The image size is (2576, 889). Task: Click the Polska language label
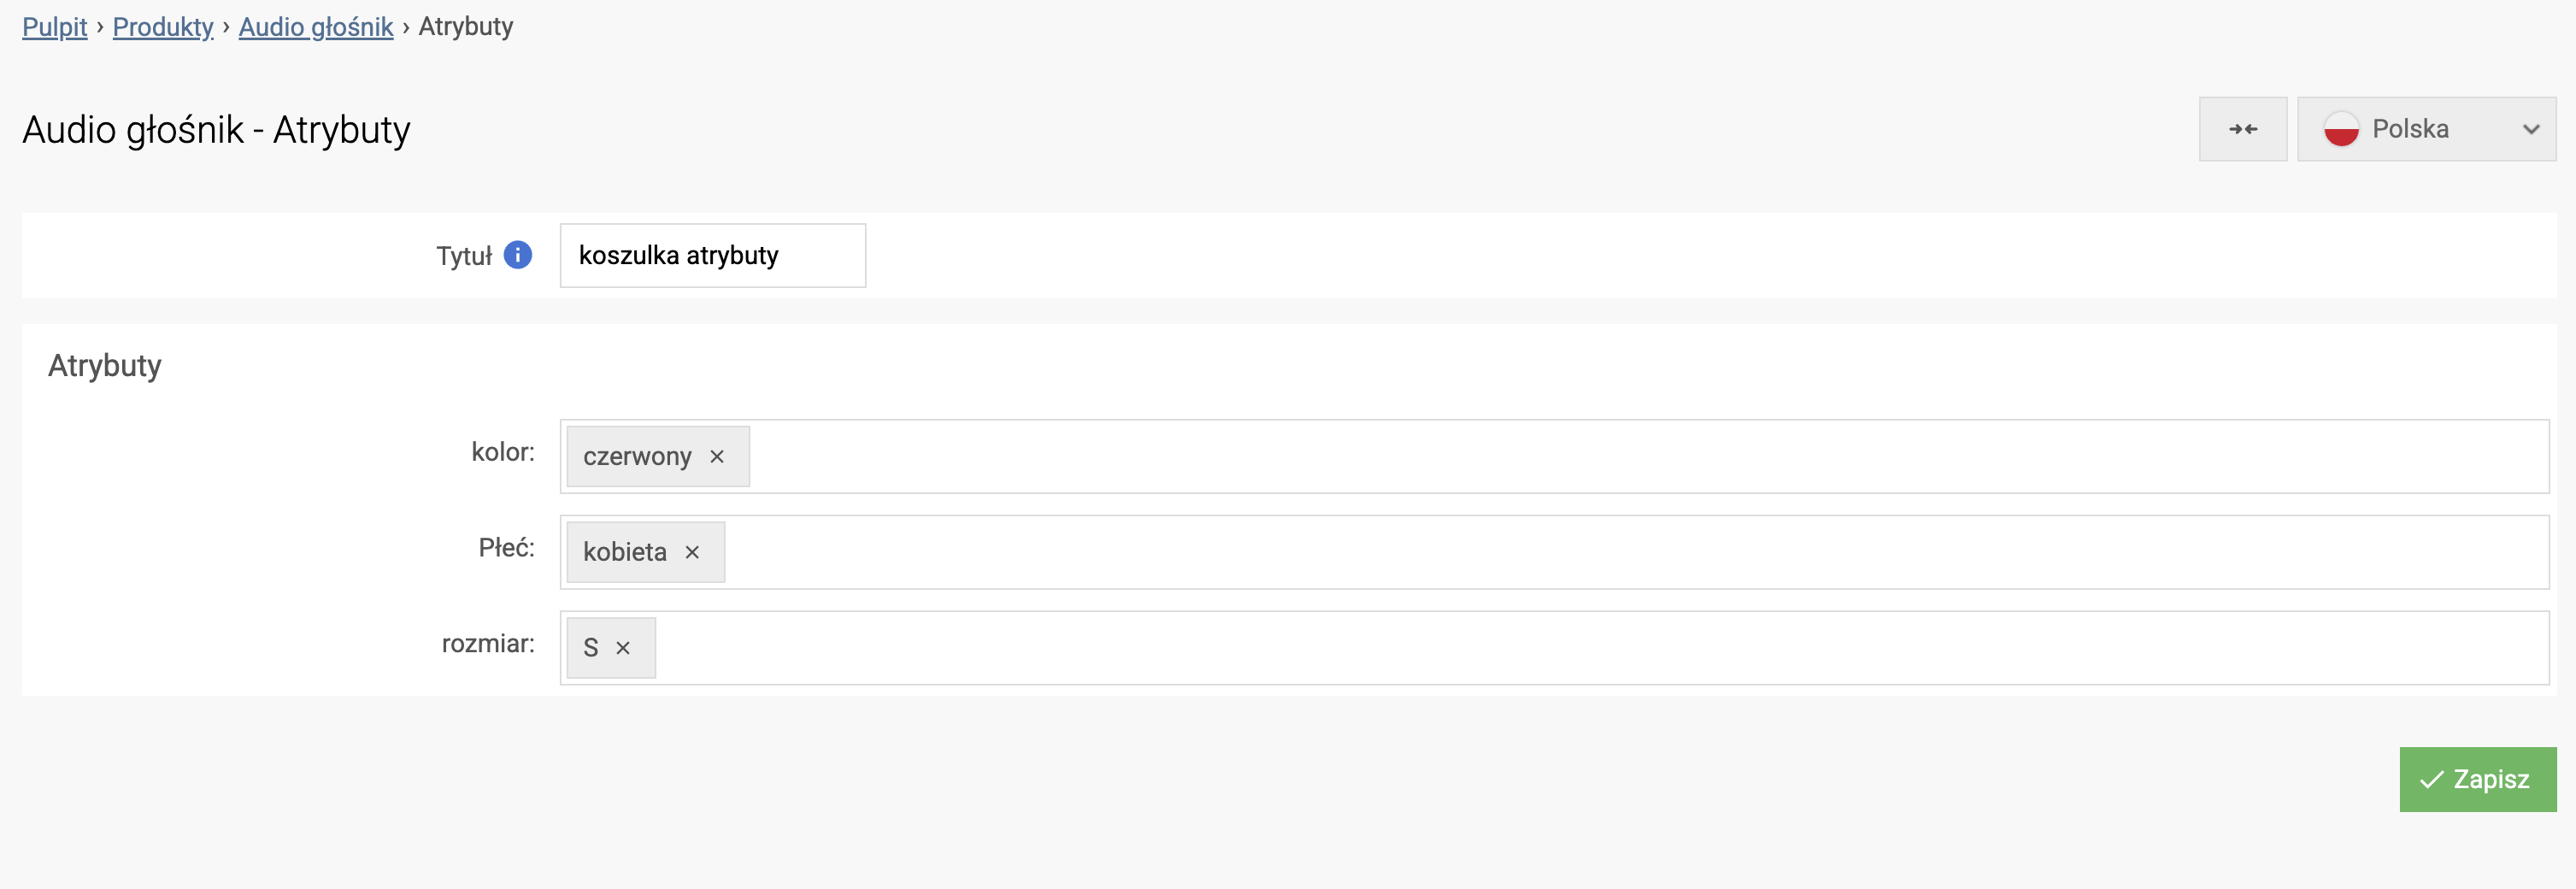(2410, 129)
